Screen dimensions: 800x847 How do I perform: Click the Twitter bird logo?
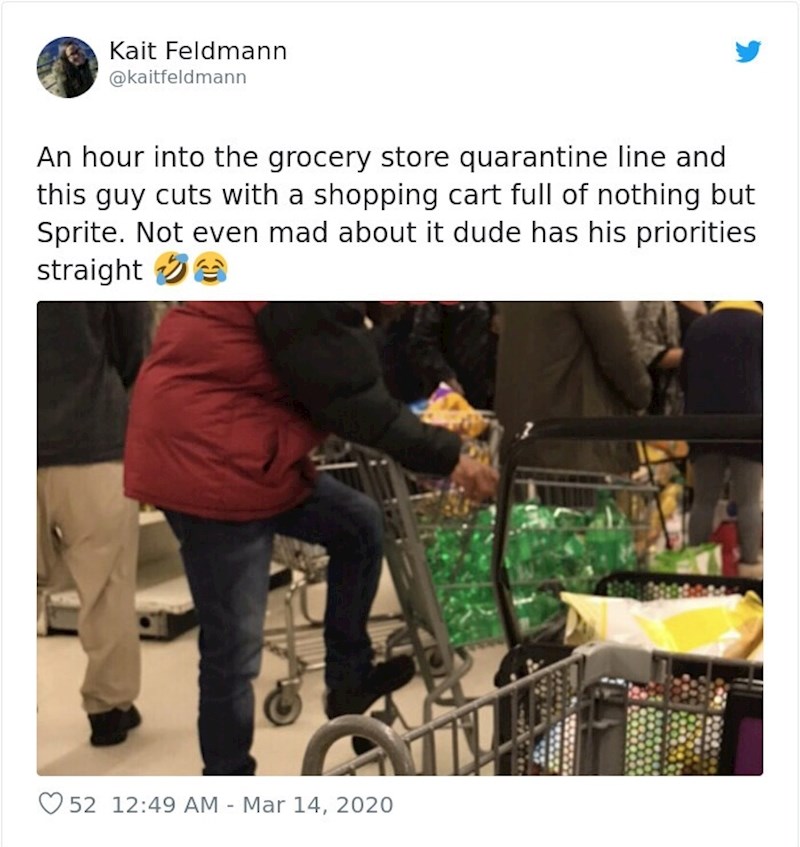pos(748,51)
